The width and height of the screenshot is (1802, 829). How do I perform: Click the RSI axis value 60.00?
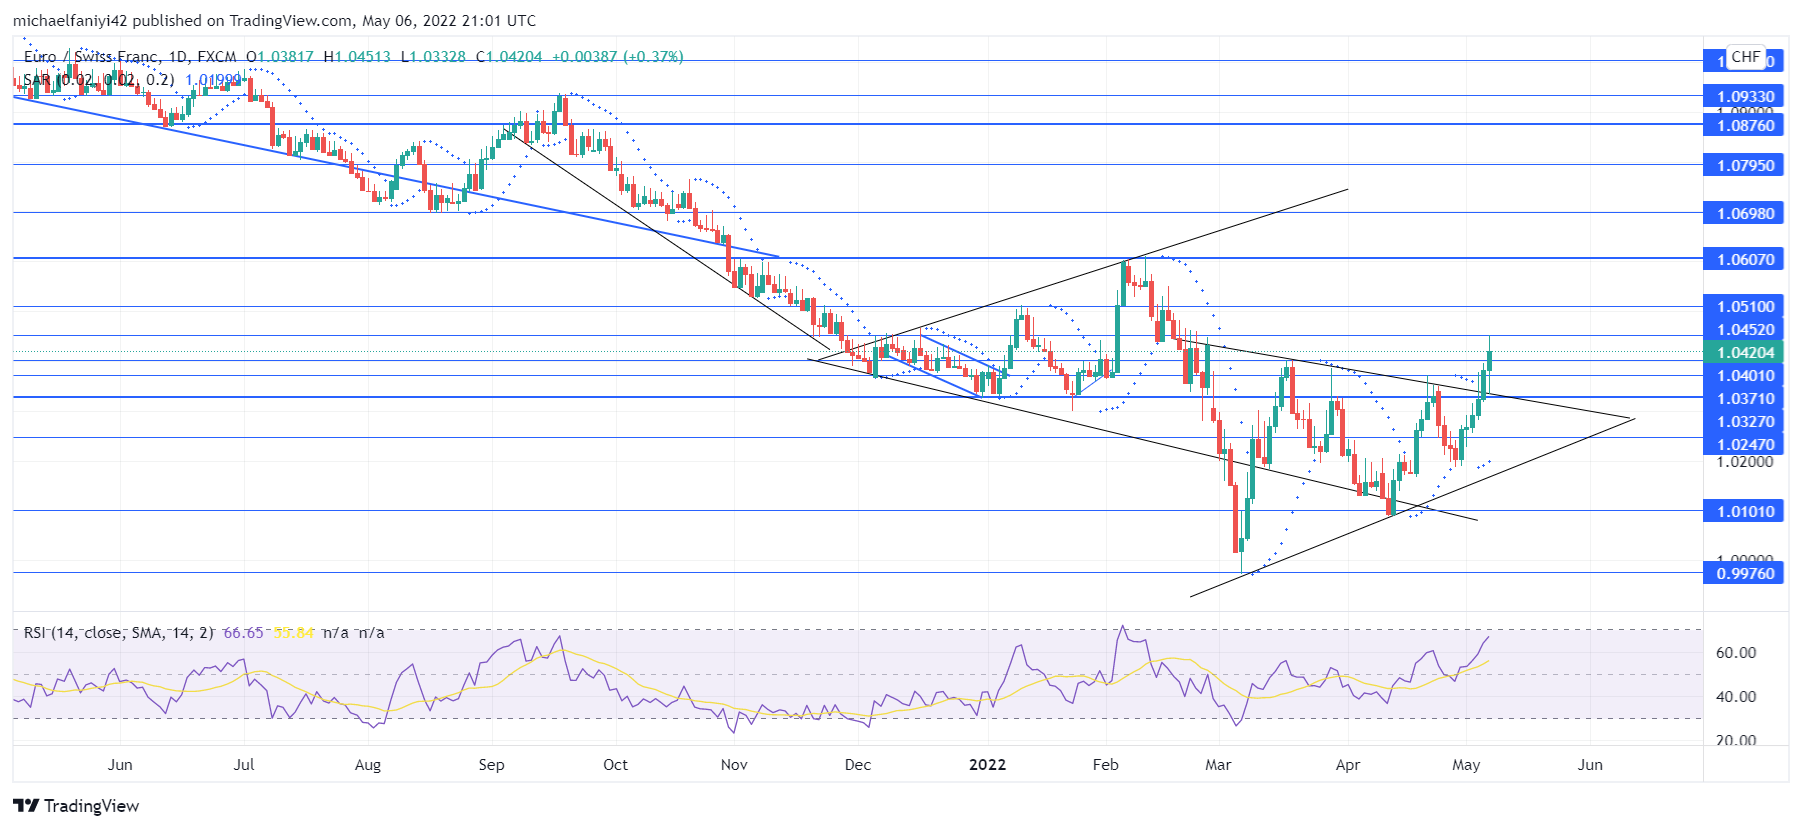click(x=1736, y=653)
